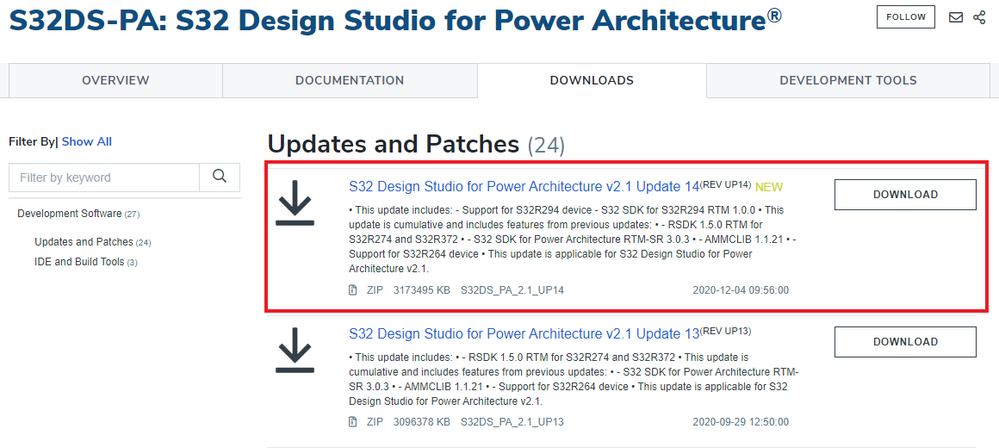Select Updates and Patches filter
999x448 pixels.
point(92,242)
